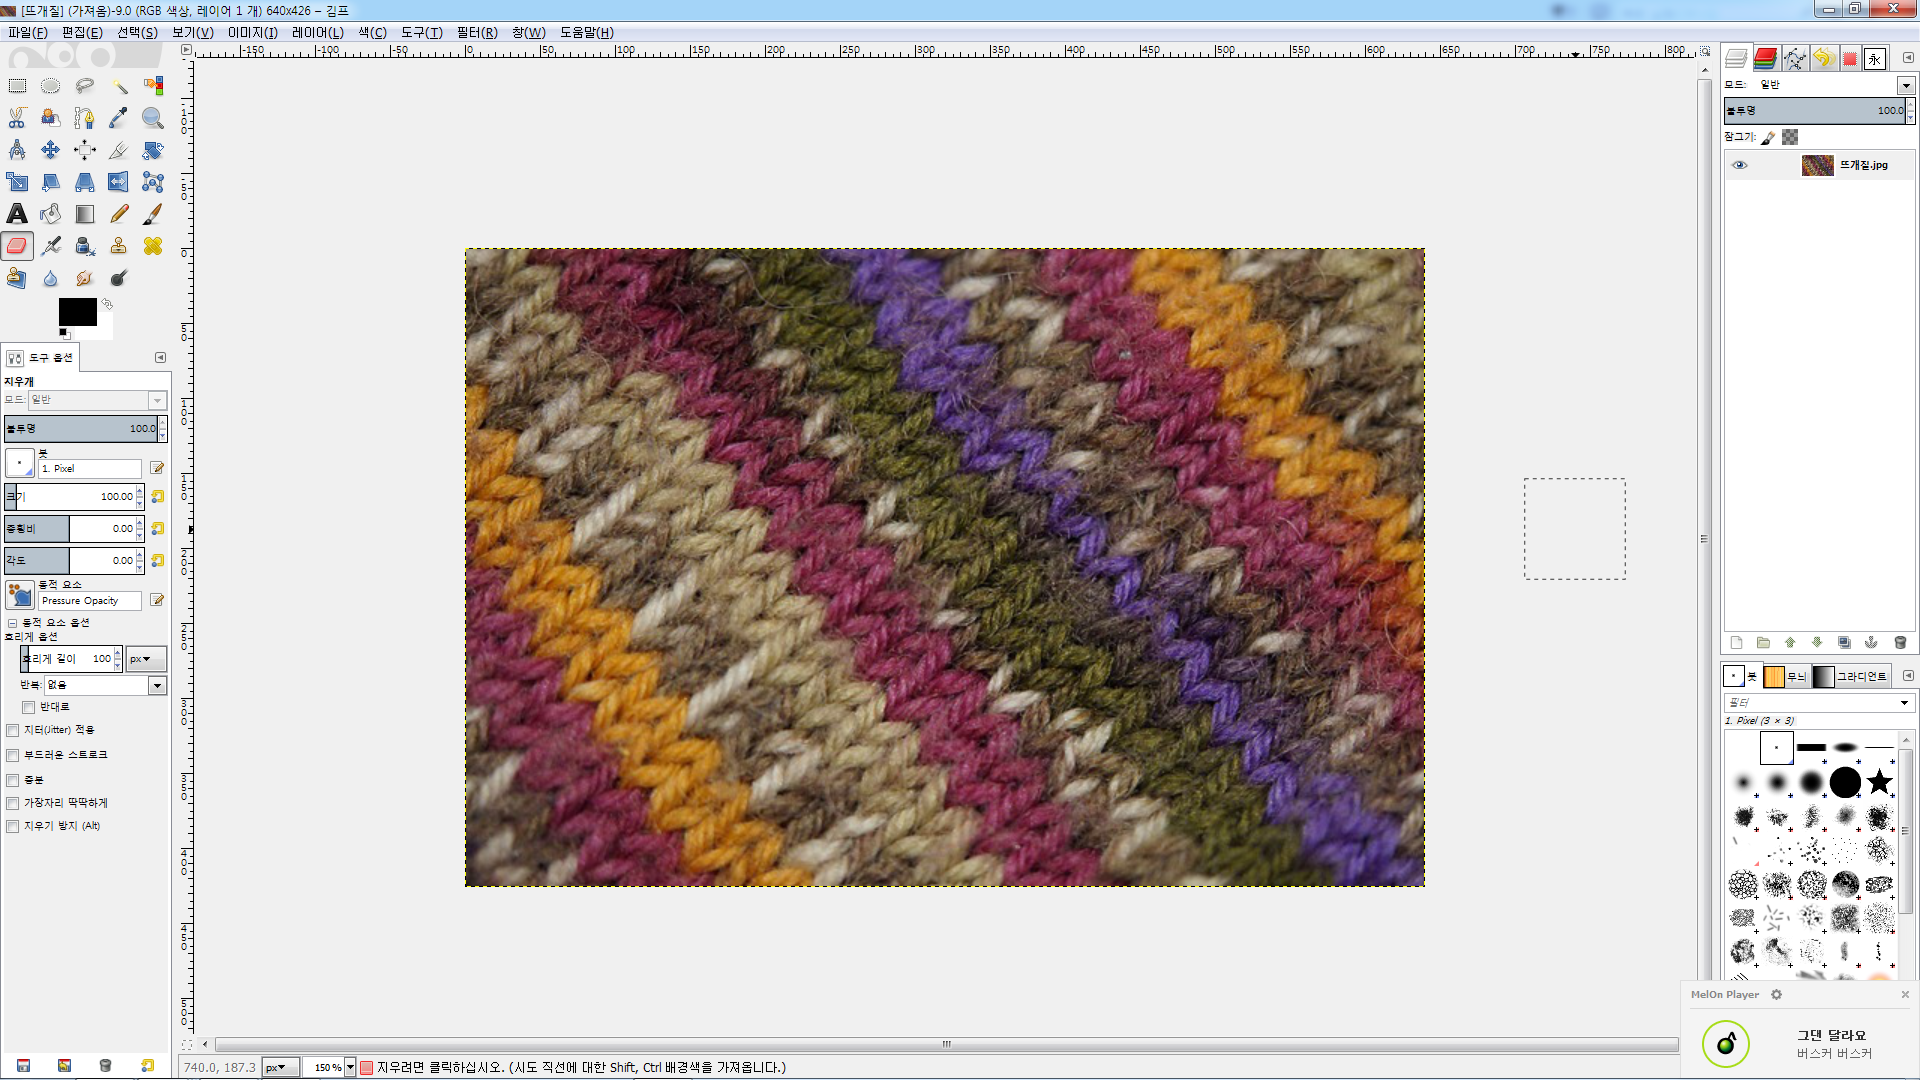Screen dimensions: 1920x1080
Task: Select the Rectangle Select tool
Action: (17, 86)
